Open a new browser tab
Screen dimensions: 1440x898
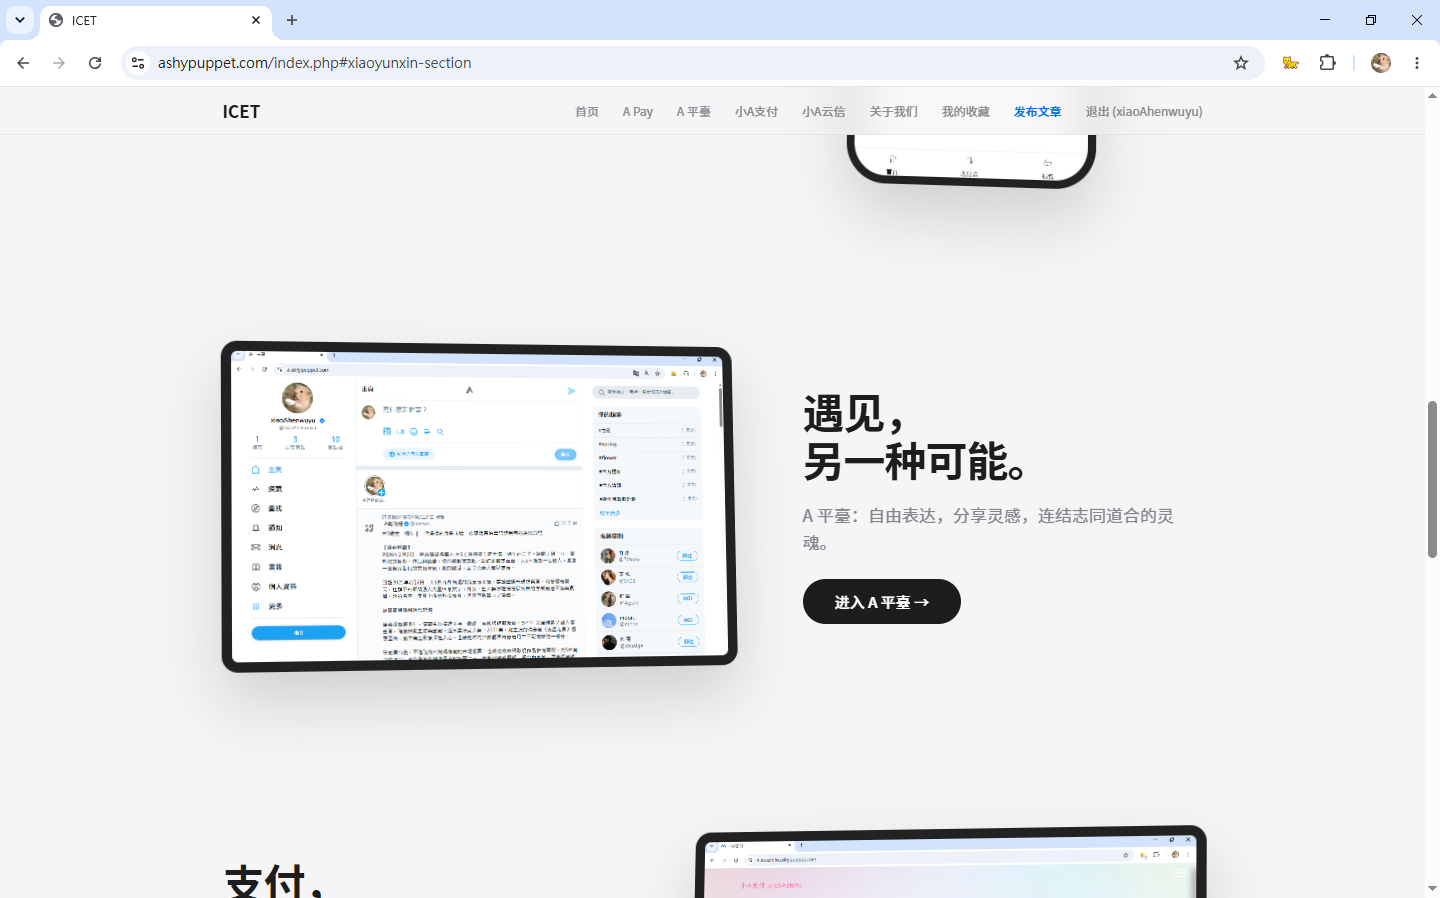point(292,20)
